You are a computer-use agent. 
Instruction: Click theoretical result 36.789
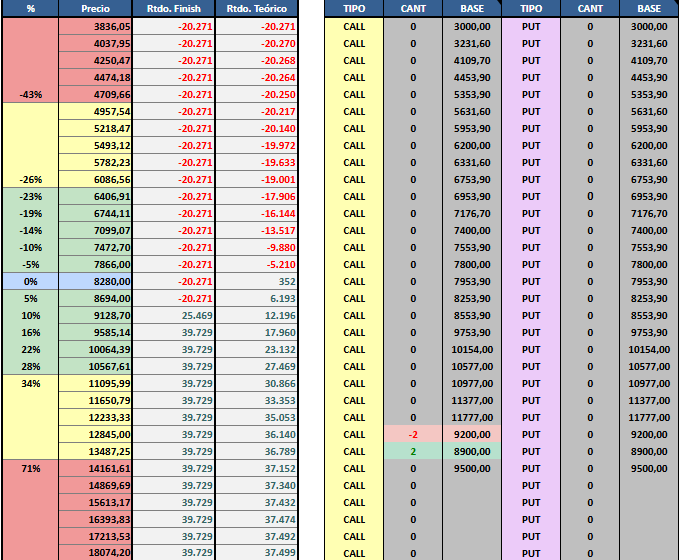(256, 452)
